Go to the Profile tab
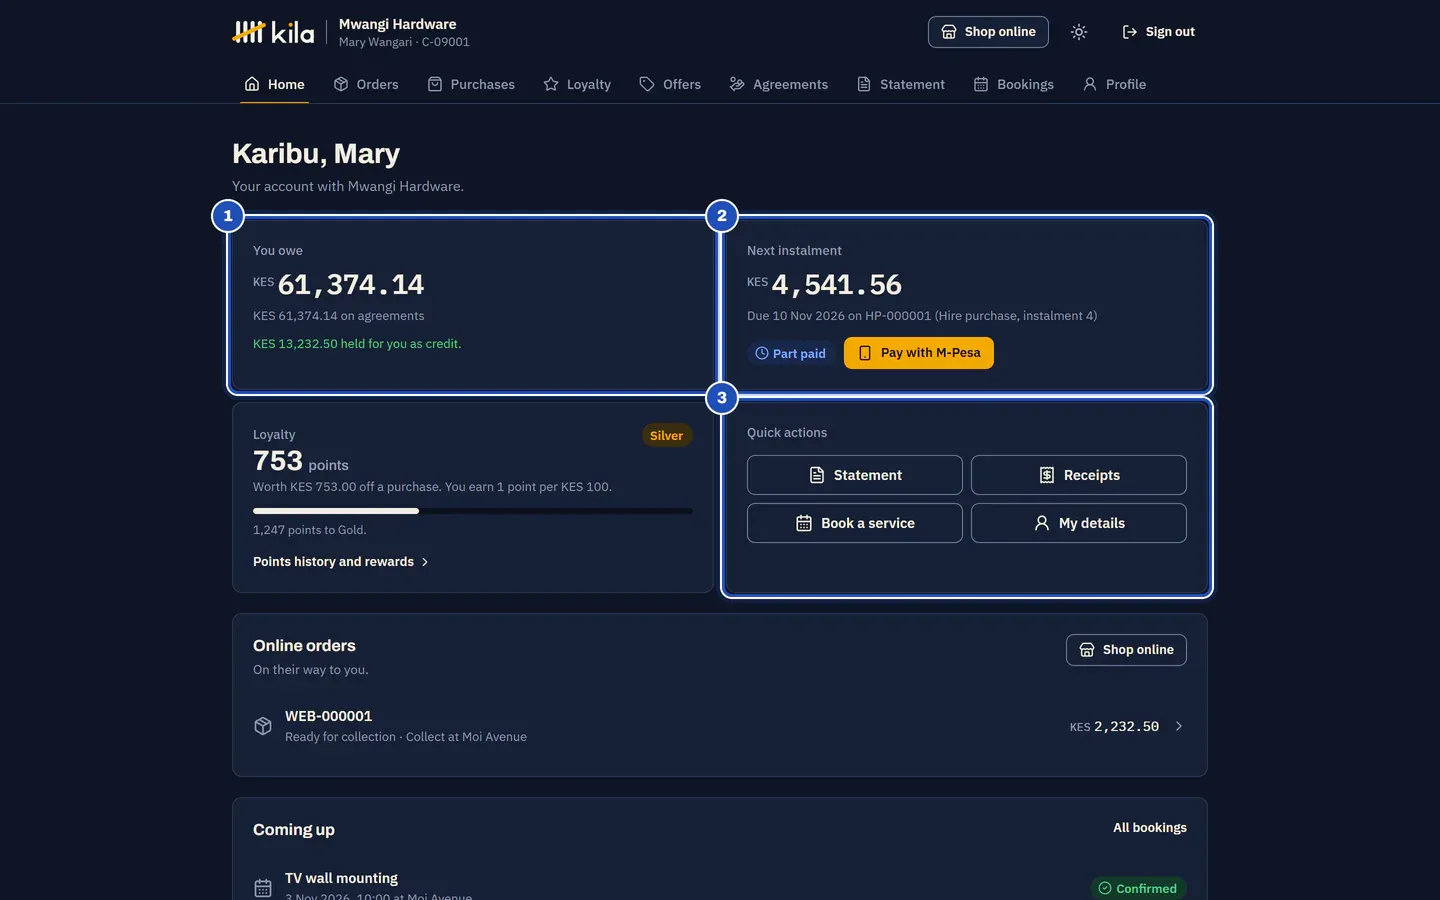 (x=1115, y=84)
